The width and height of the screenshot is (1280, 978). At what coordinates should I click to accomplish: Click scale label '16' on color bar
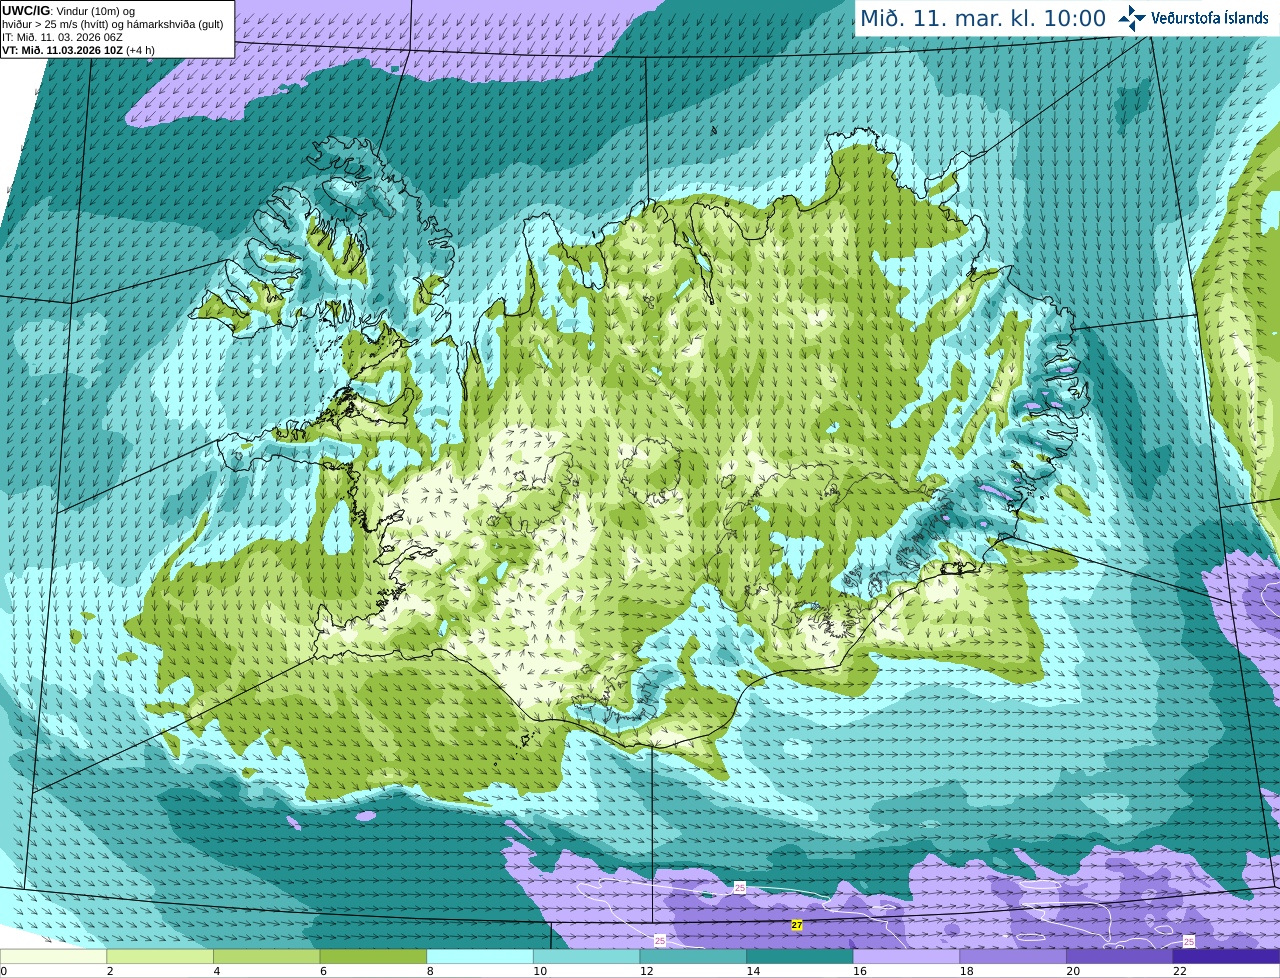859,971
